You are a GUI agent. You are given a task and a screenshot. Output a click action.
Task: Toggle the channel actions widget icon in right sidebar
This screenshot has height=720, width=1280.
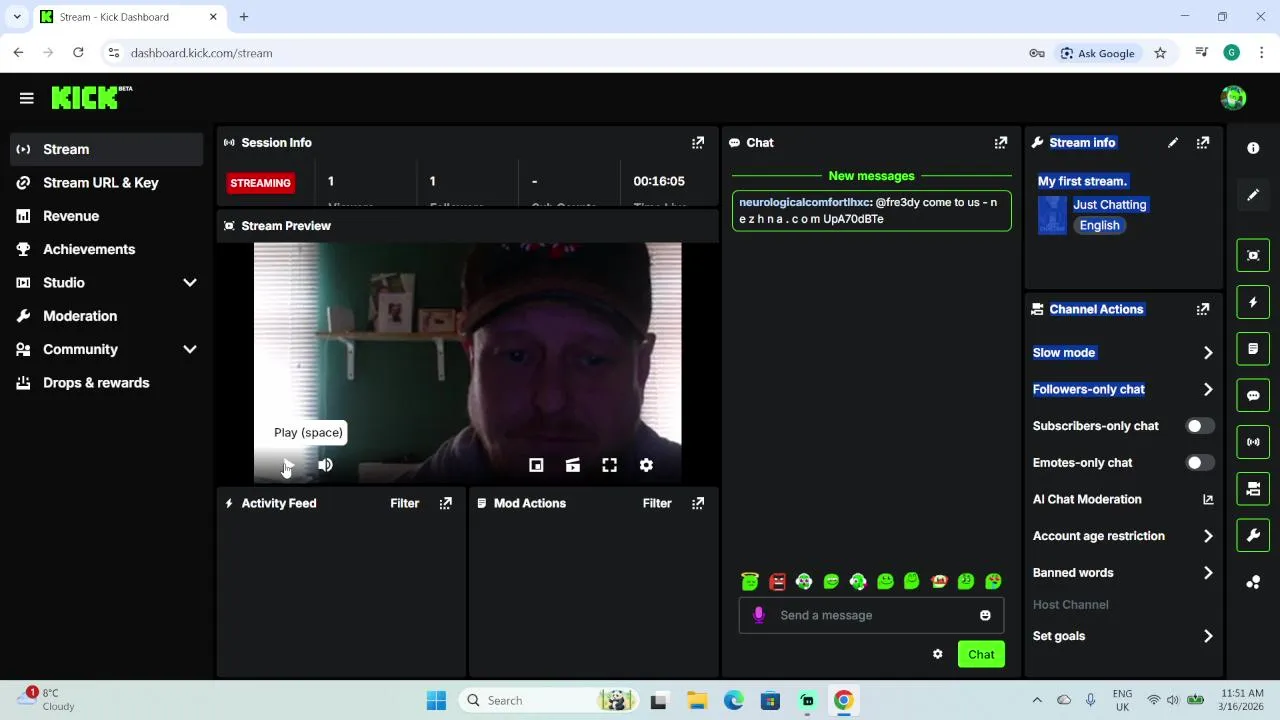1253,489
